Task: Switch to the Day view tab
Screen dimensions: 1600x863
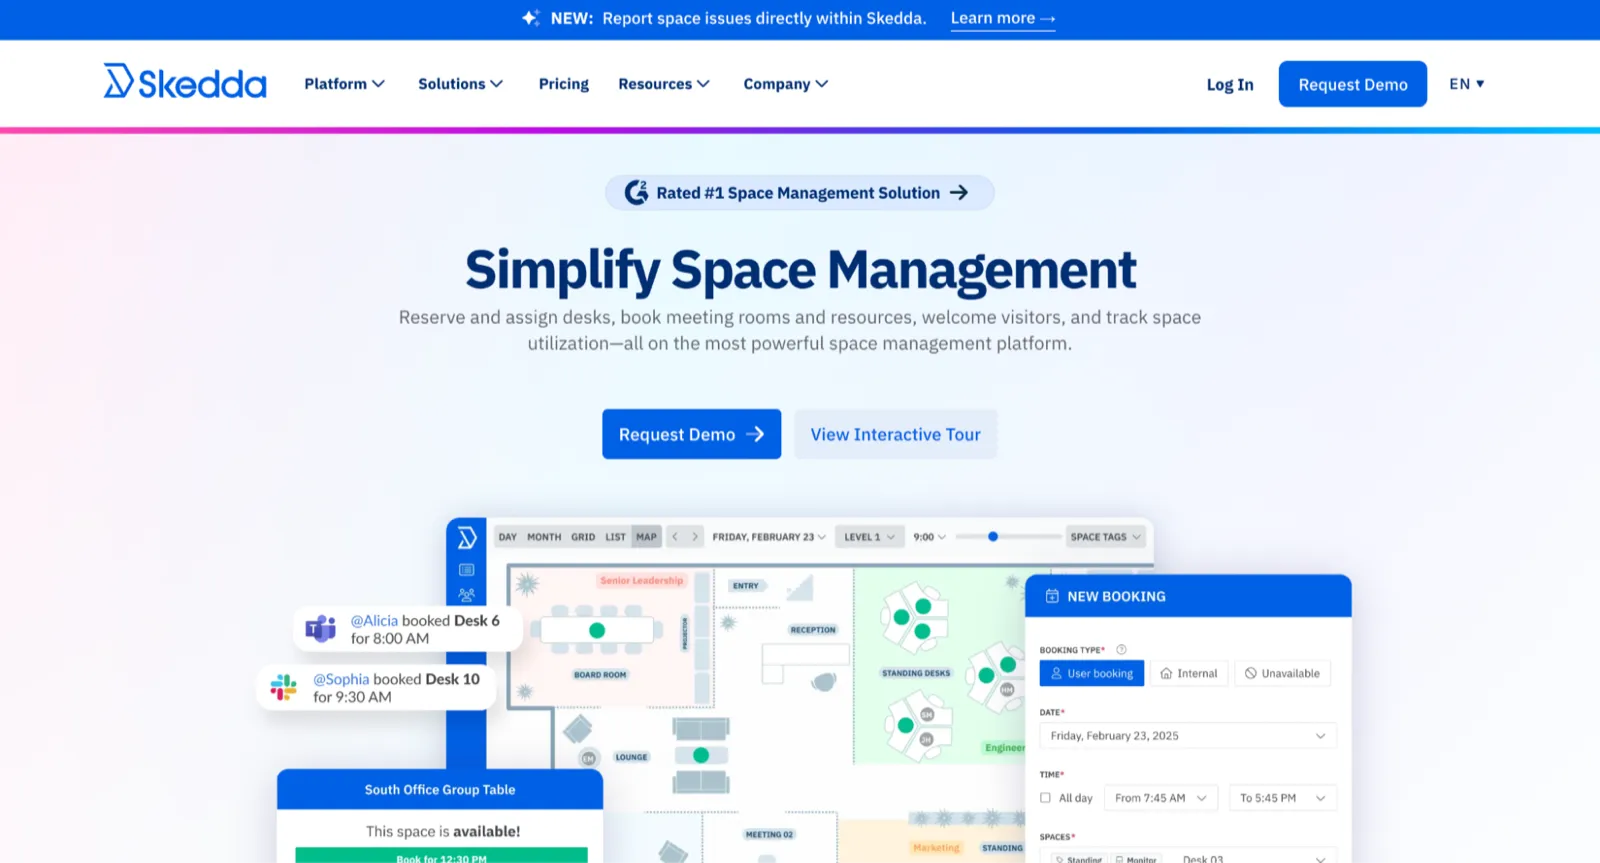Action: (508, 537)
